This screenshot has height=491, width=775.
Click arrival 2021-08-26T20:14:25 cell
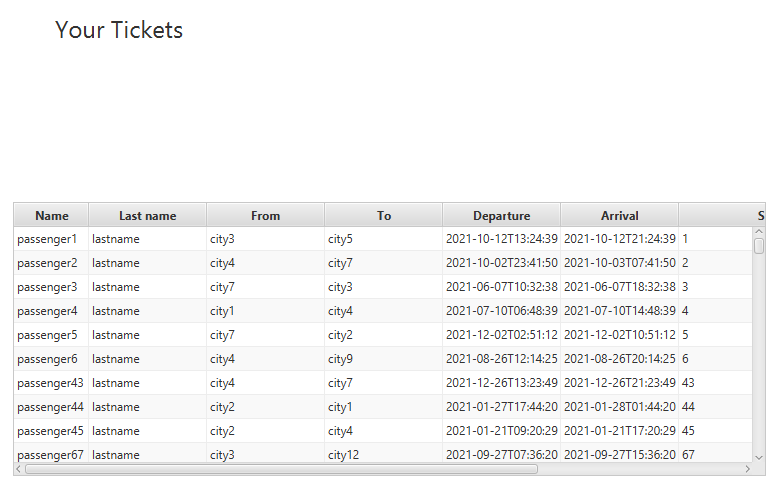pyautogui.click(x=619, y=359)
